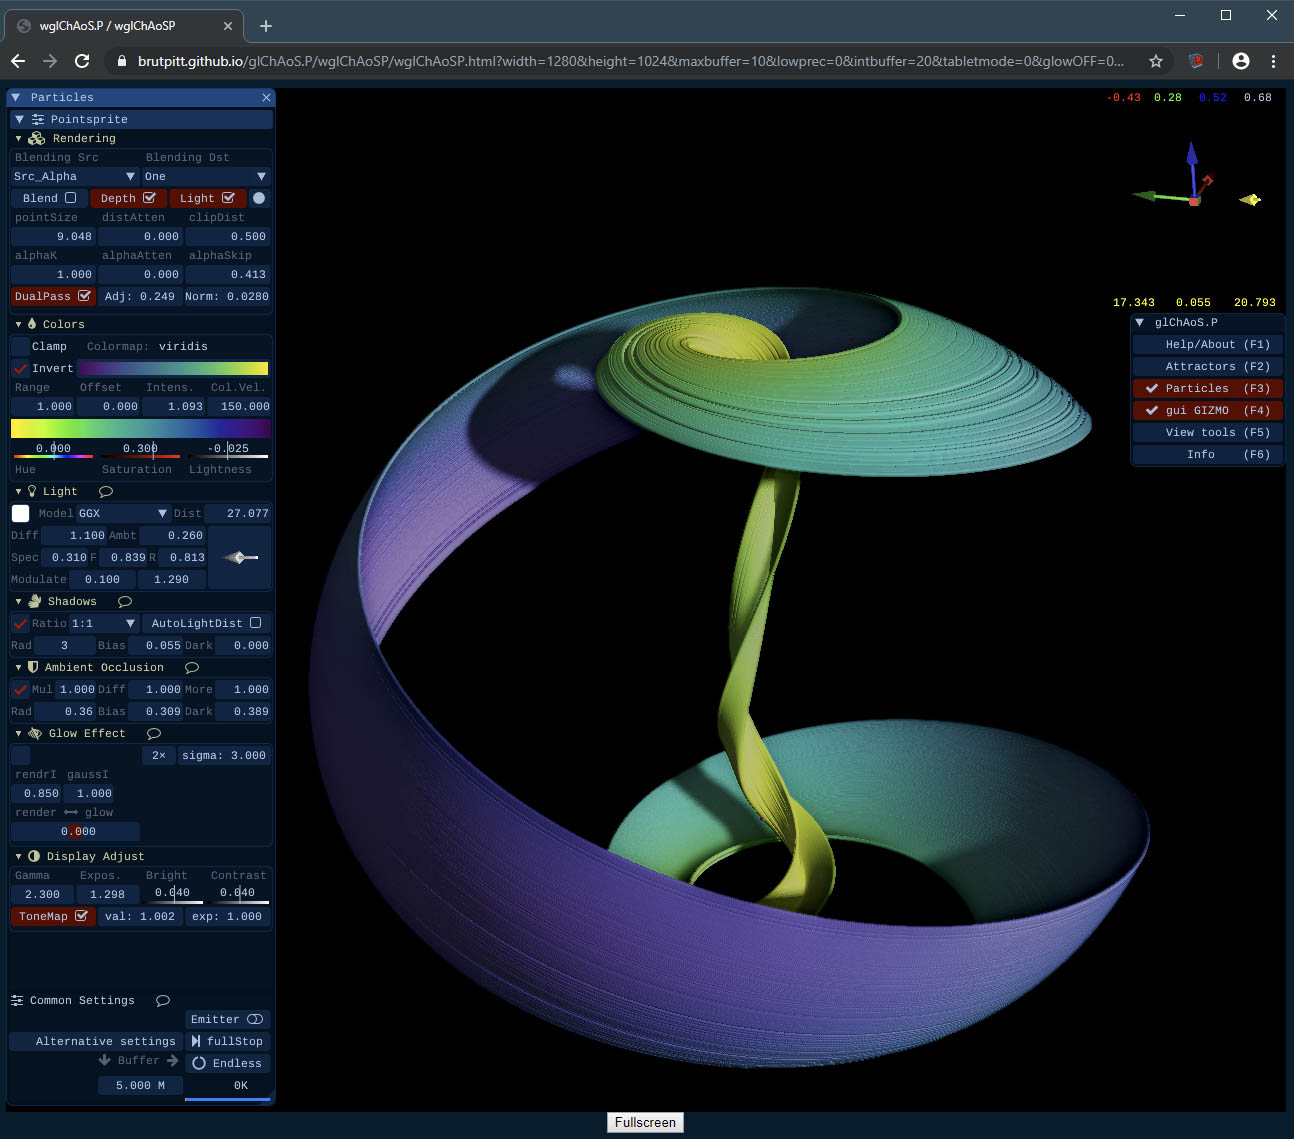Click the round dot button beside Light

(x=259, y=198)
